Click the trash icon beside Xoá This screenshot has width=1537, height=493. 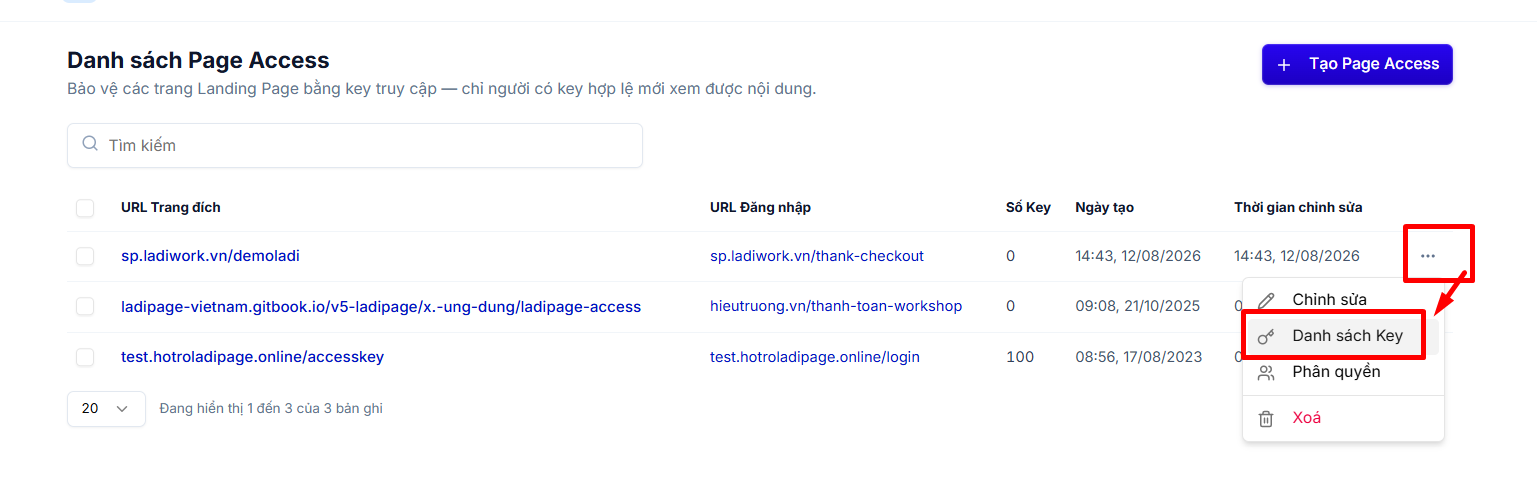[1266, 418]
